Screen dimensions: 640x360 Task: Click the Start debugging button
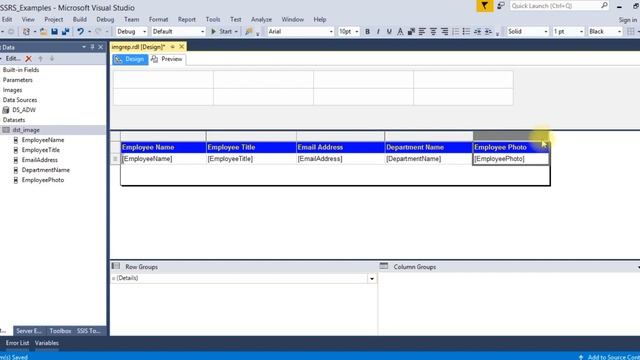point(221,31)
